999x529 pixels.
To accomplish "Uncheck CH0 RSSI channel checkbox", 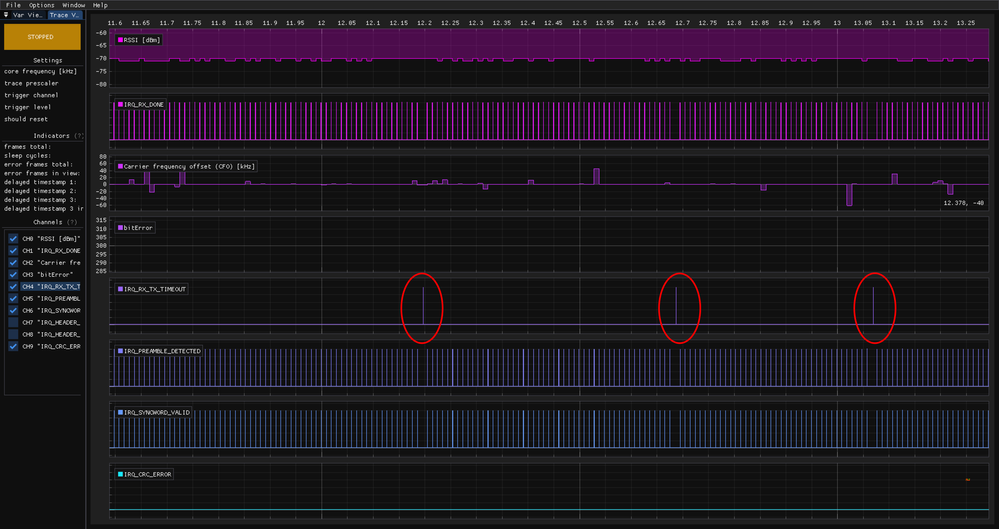I will tap(13, 238).
